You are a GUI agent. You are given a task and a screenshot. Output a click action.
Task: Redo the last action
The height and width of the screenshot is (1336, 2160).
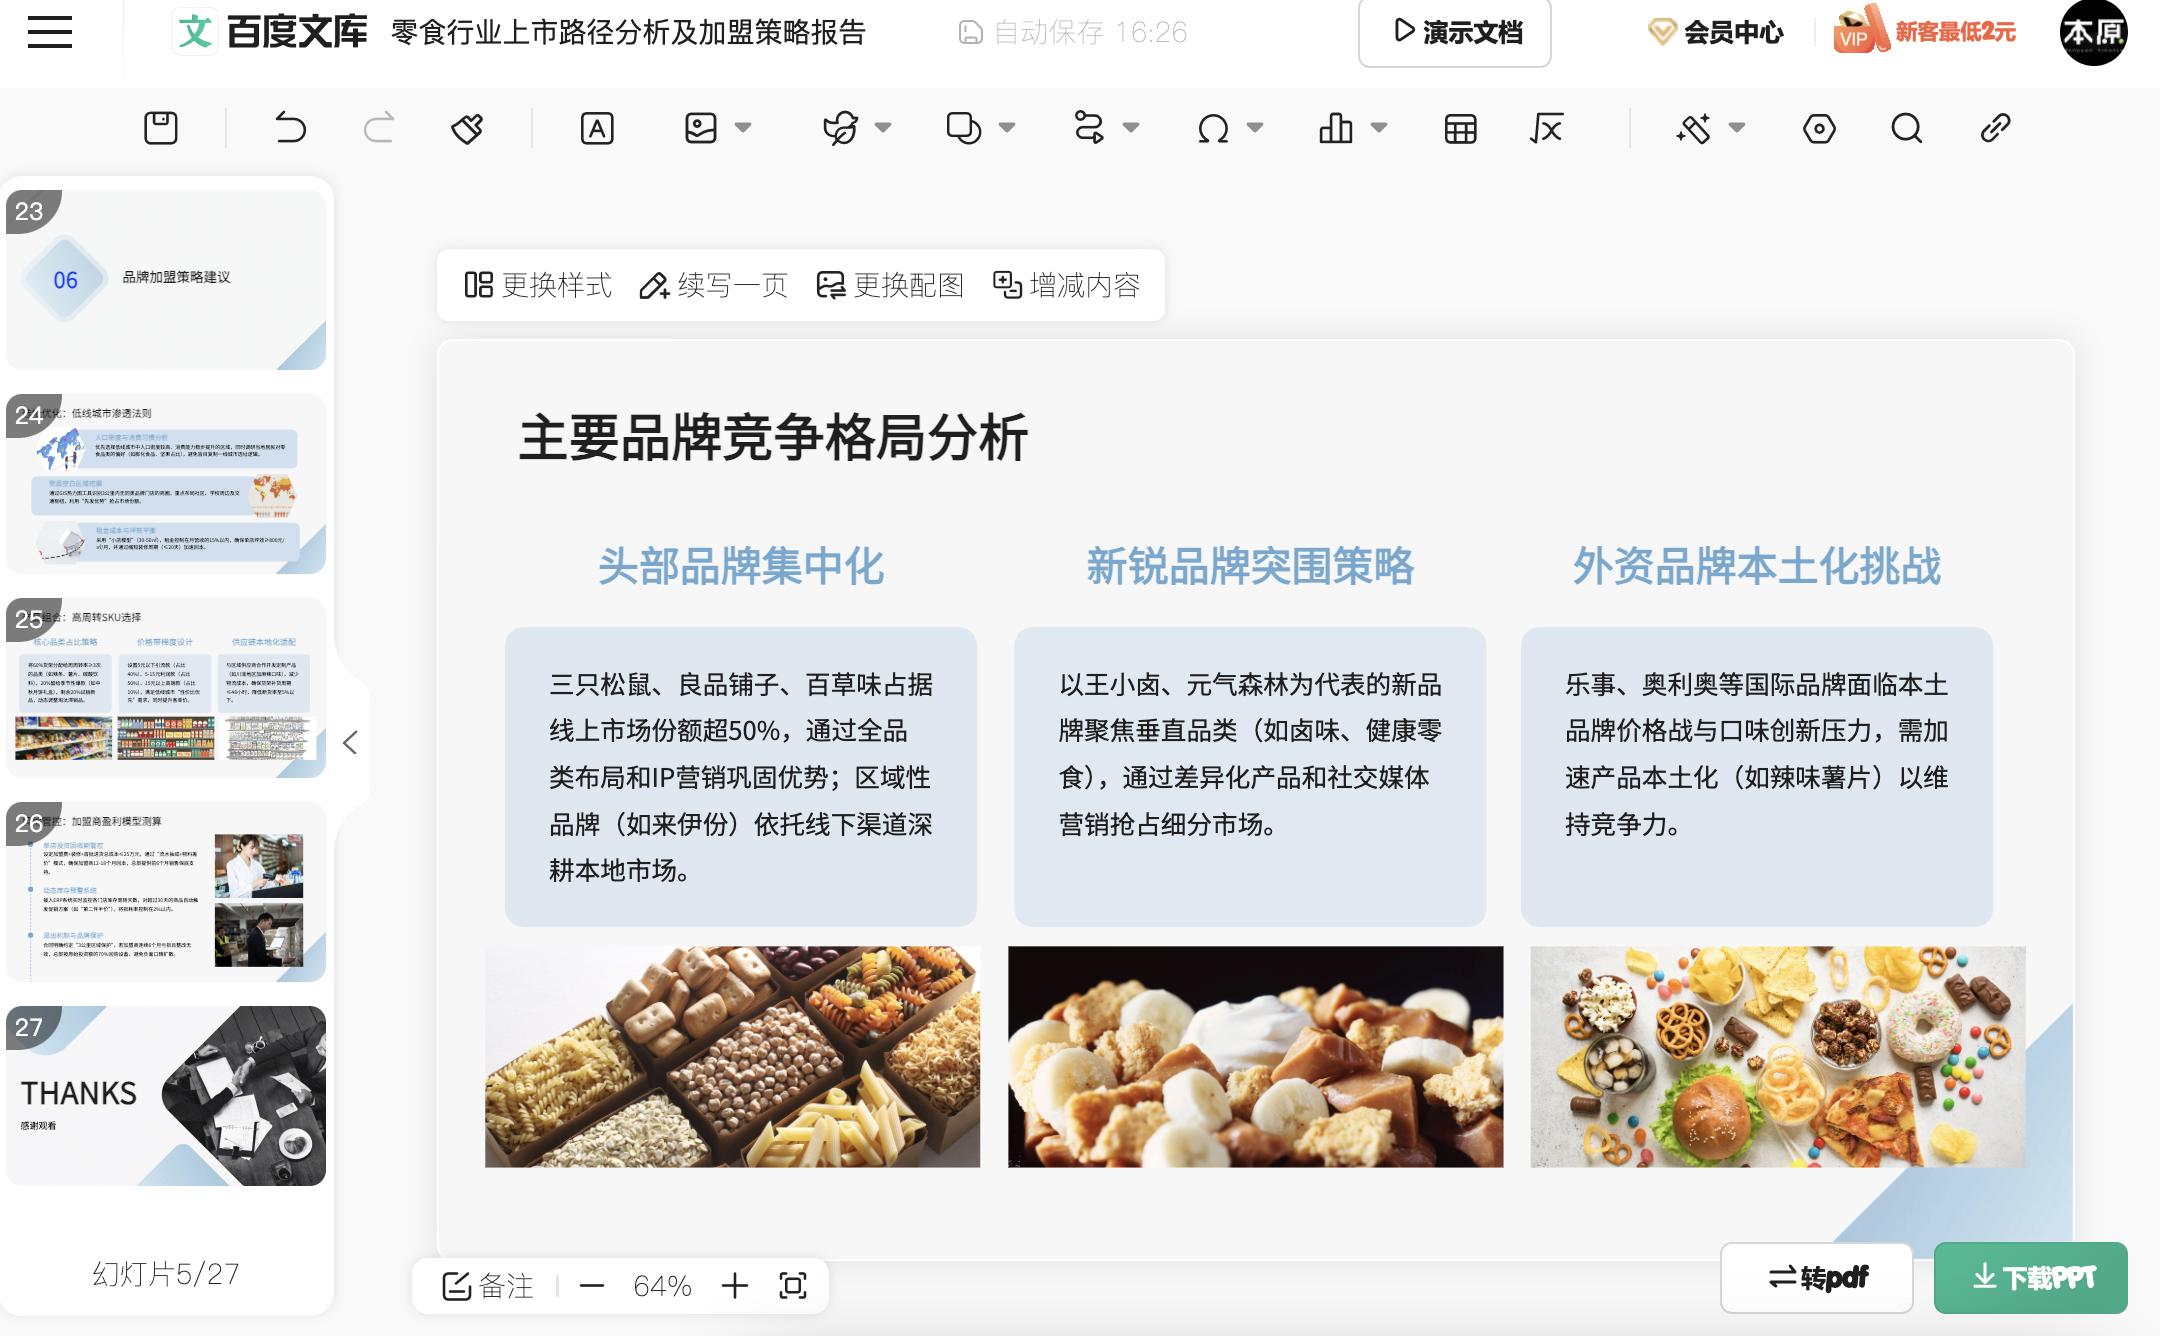pos(378,128)
